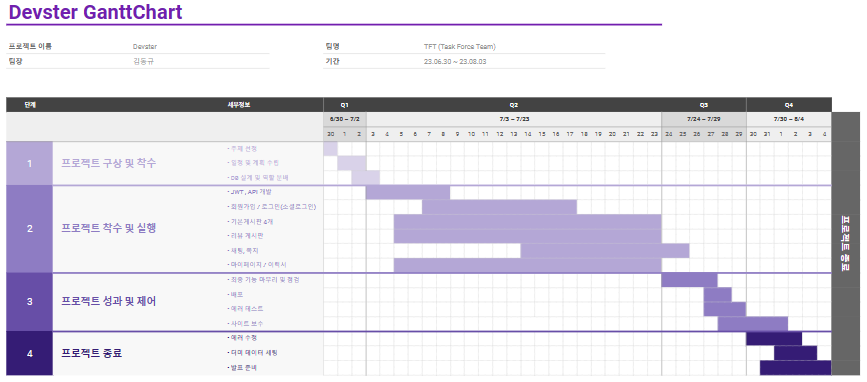Click the Gantt bar for JWT, API 개발
Image resolution: width=867 pixels, height=382 pixels.
point(408,192)
